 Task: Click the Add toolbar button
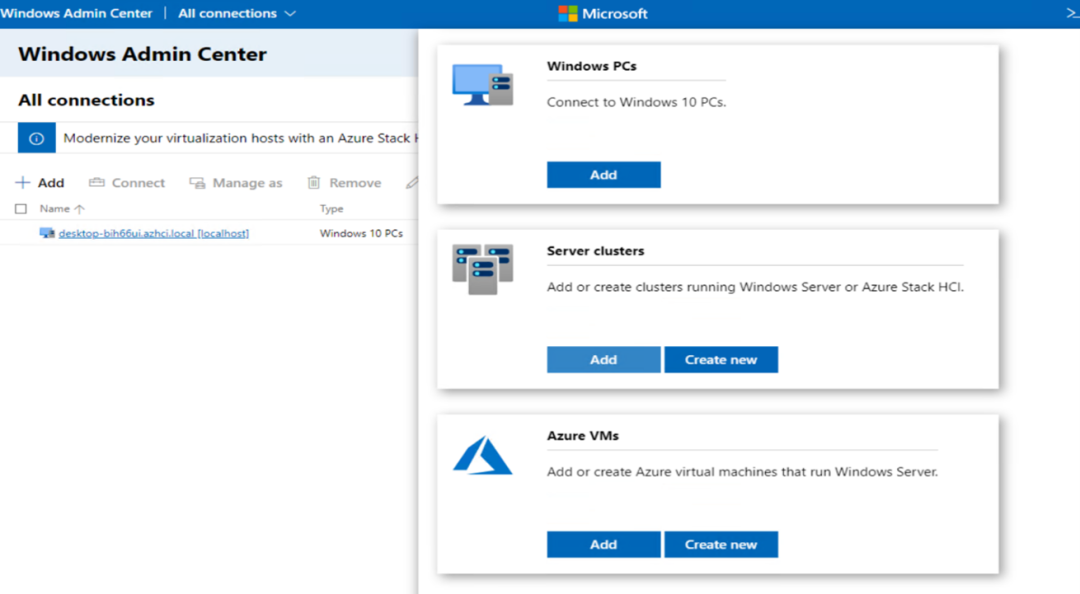pyautogui.click(x=40, y=183)
